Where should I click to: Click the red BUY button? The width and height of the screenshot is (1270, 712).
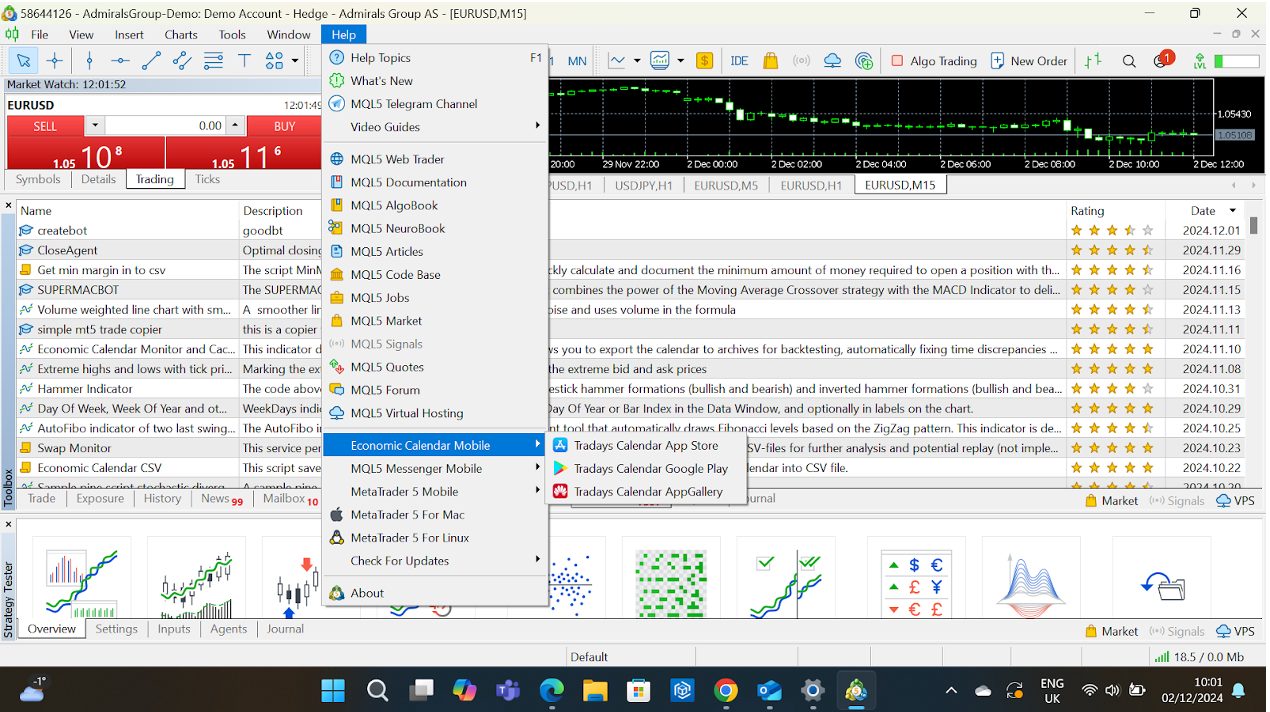284,126
